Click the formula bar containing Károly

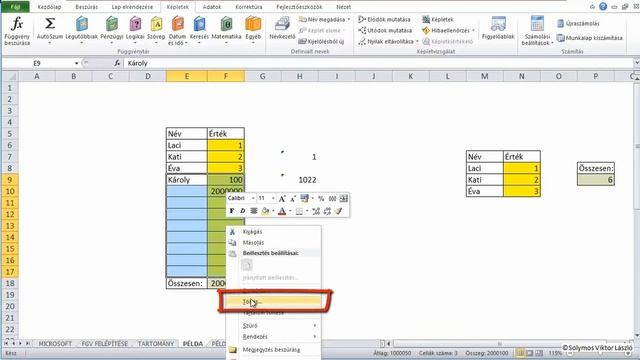380,63
